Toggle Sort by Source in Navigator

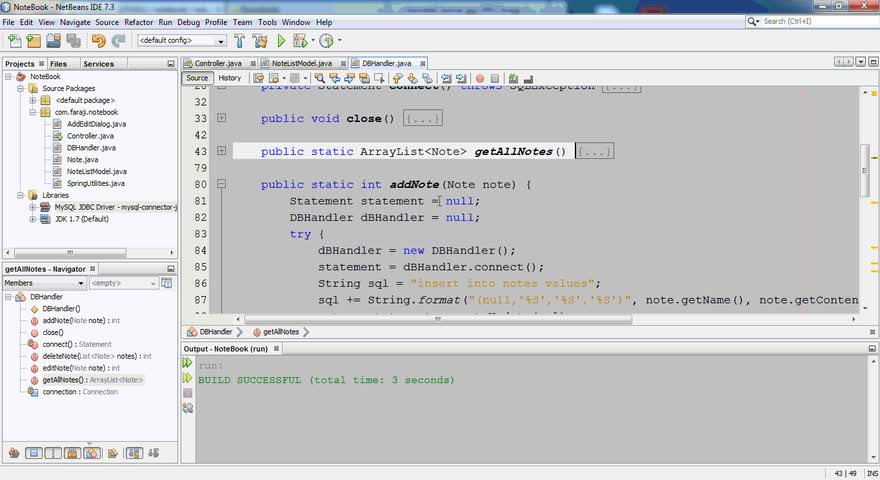tap(154, 452)
